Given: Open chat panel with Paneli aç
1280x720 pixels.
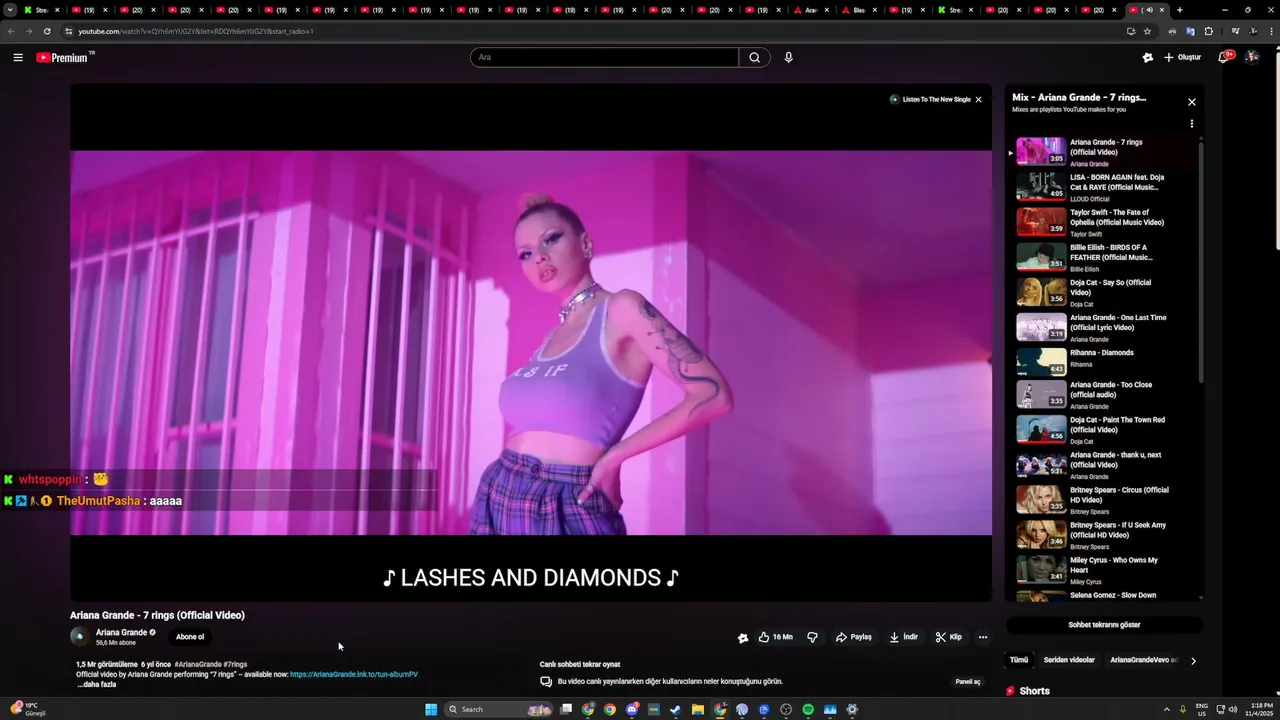Looking at the screenshot, I should click(x=968, y=682).
